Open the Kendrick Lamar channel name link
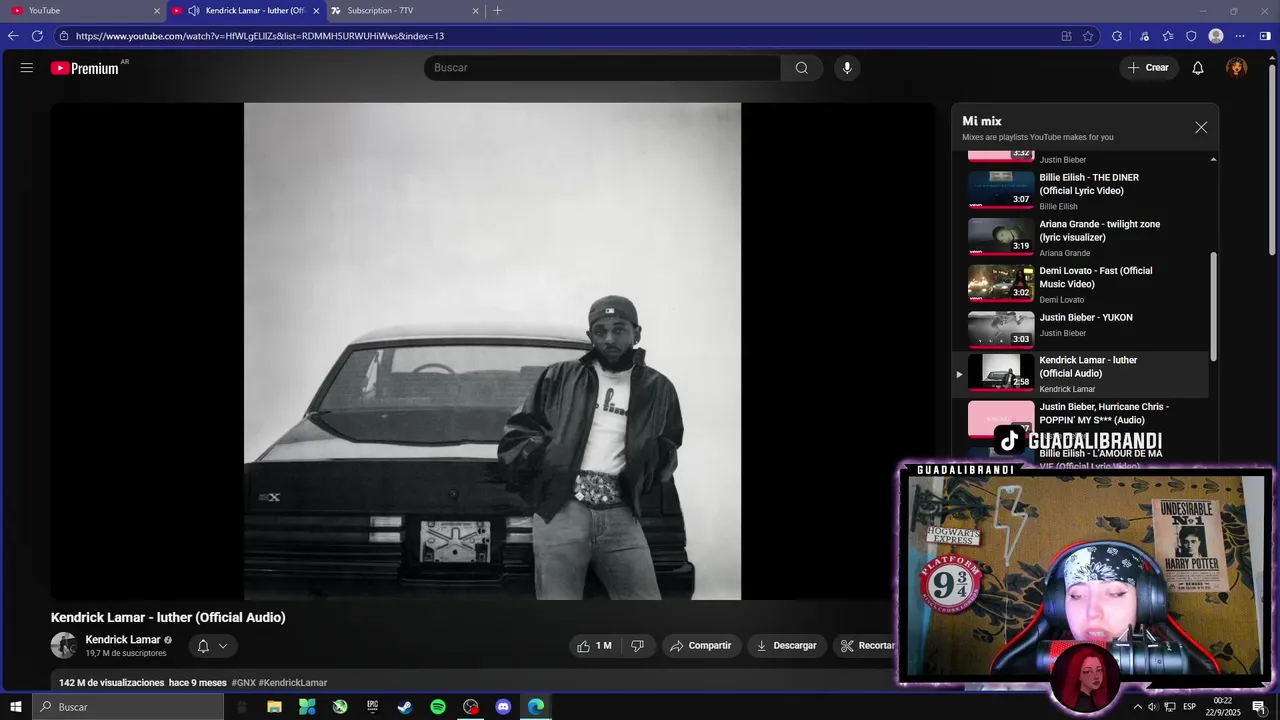The height and width of the screenshot is (720, 1280). (x=123, y=640)
